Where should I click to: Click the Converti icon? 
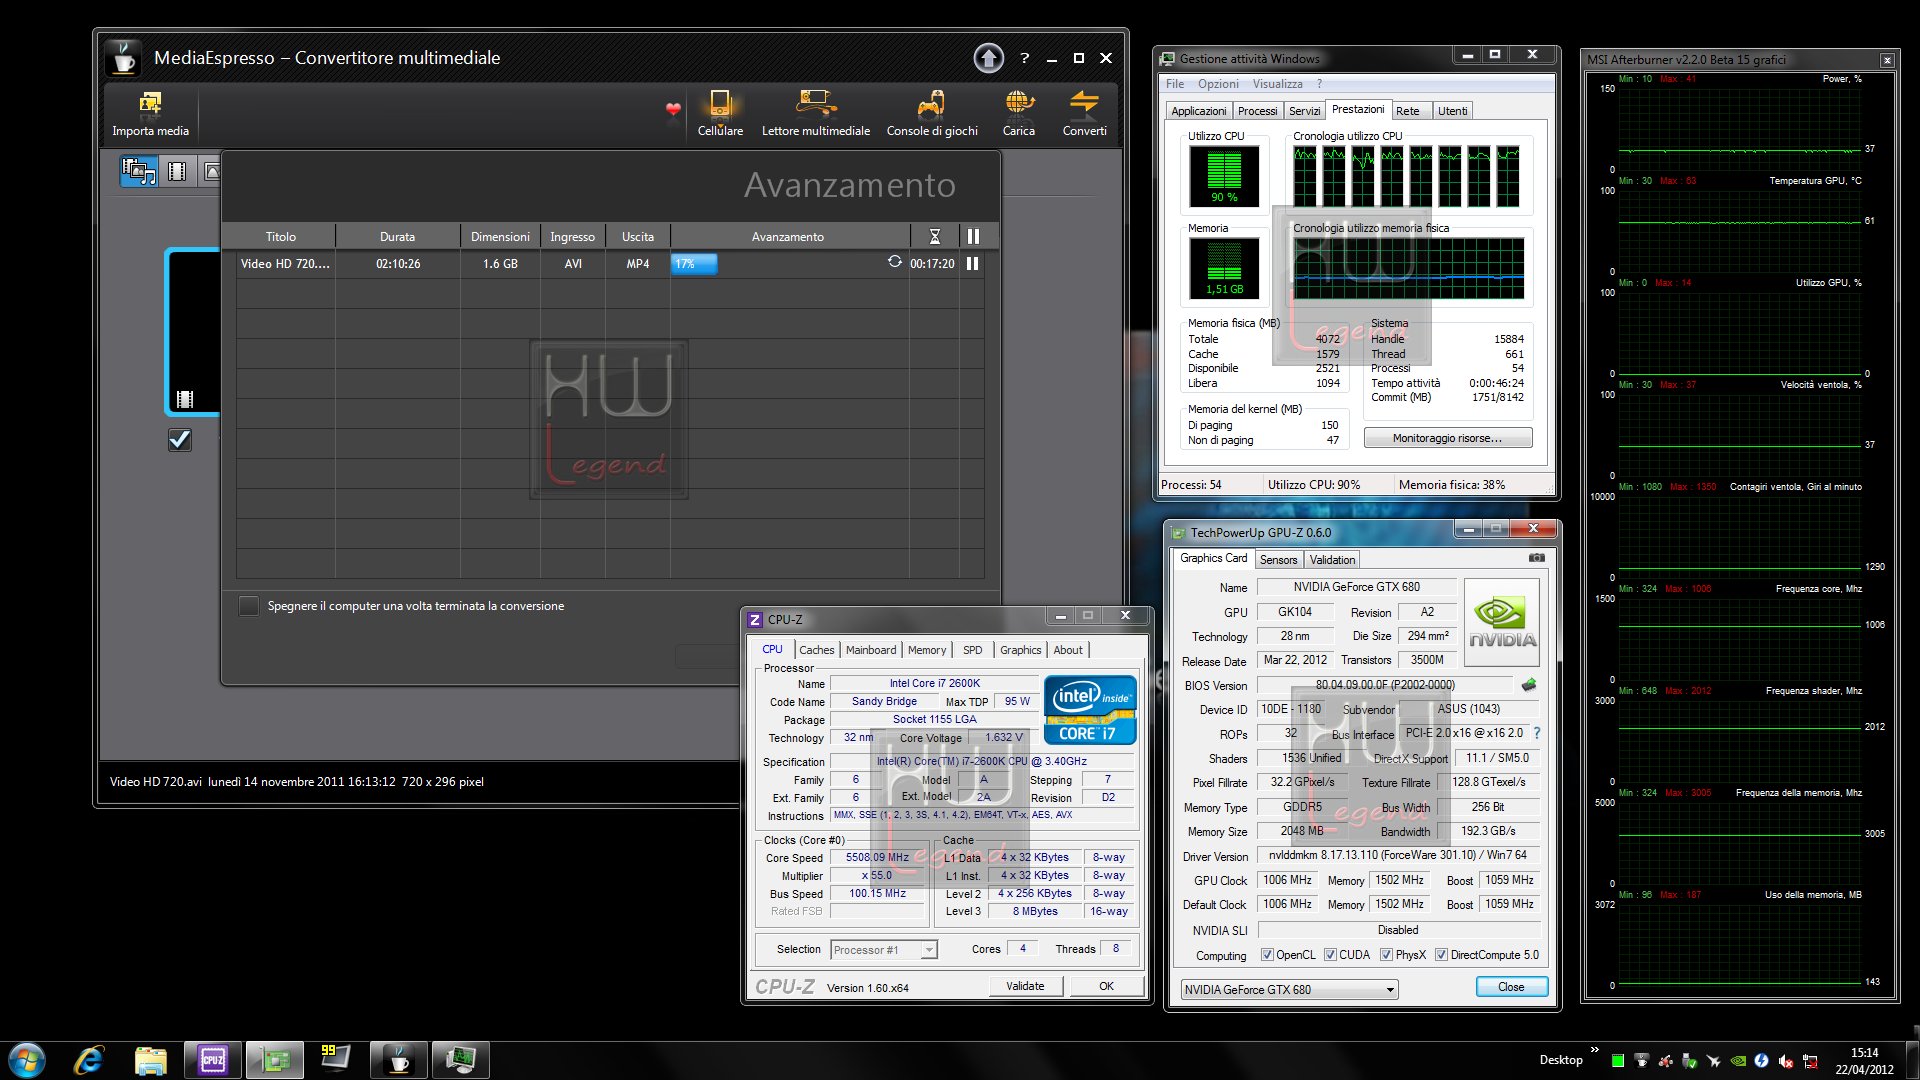1084,103
